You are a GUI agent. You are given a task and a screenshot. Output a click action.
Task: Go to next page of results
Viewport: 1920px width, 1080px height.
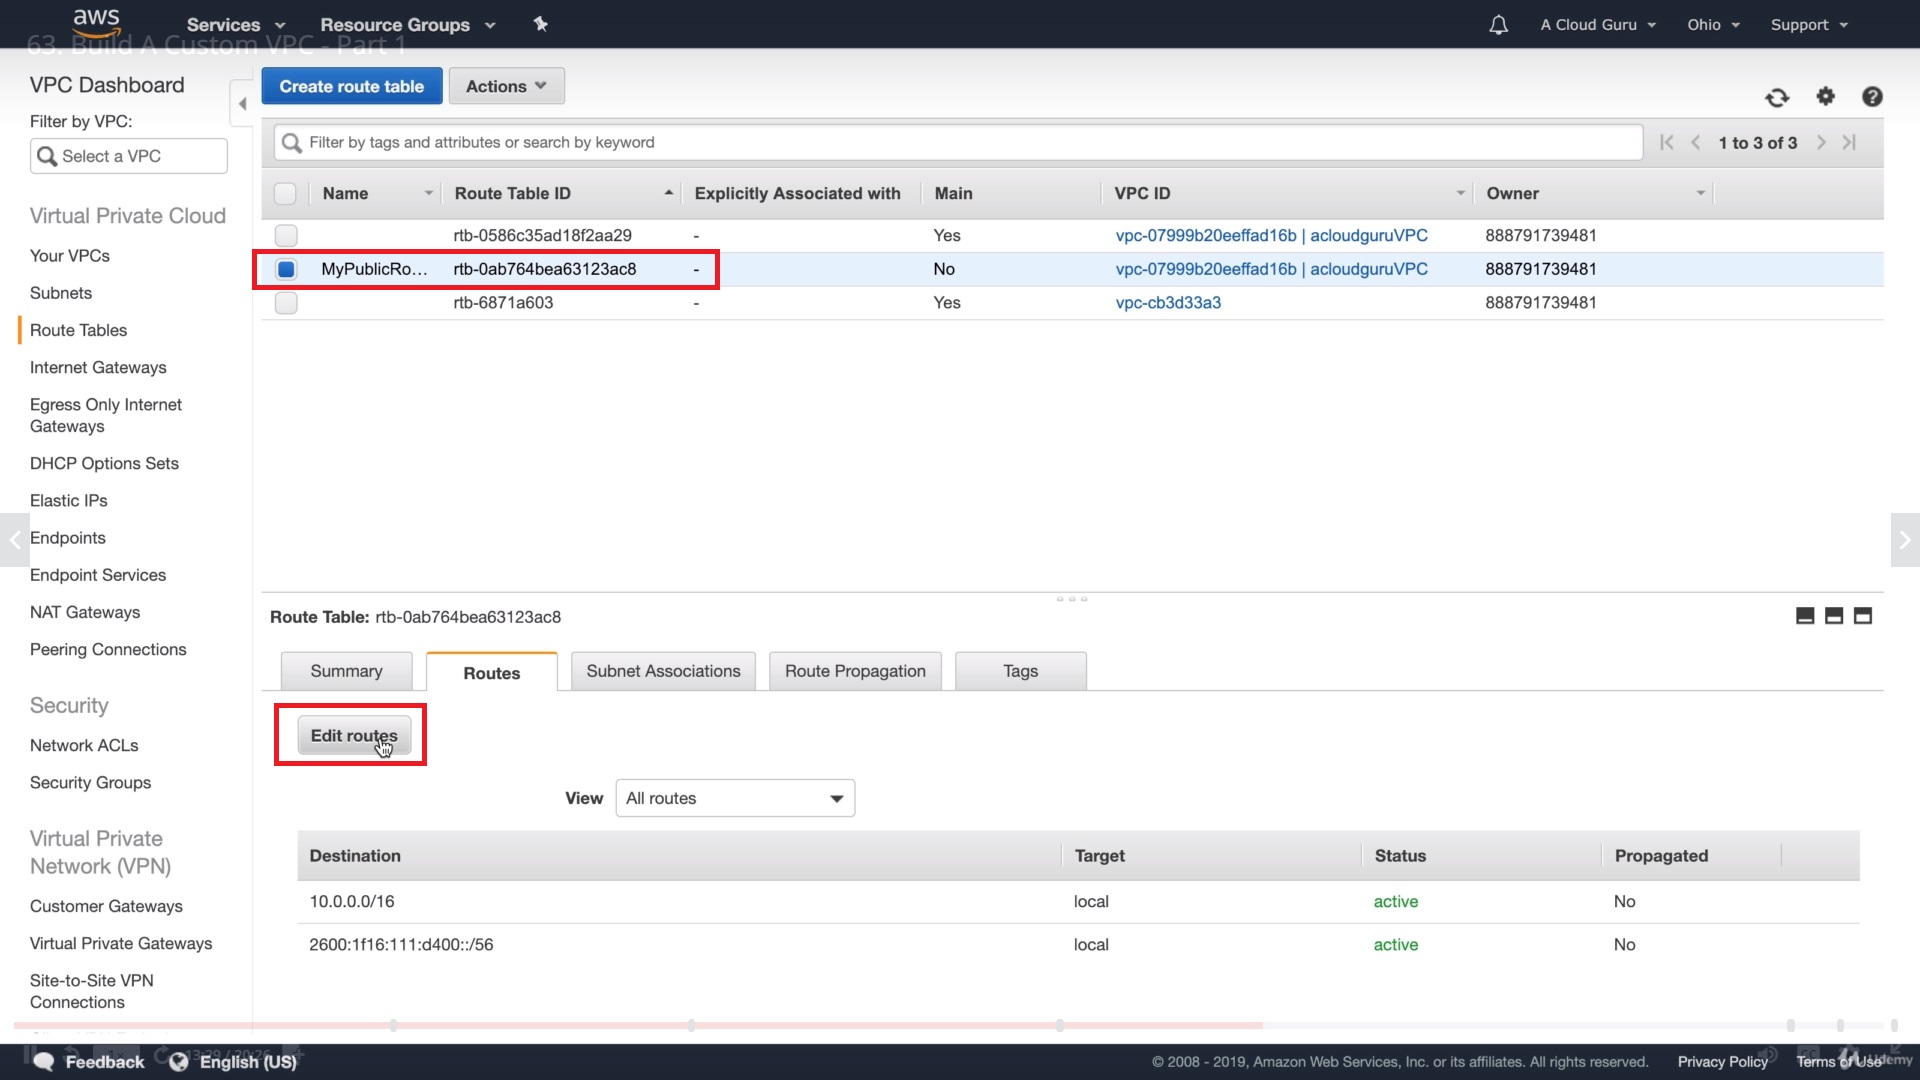point(1821,143)
